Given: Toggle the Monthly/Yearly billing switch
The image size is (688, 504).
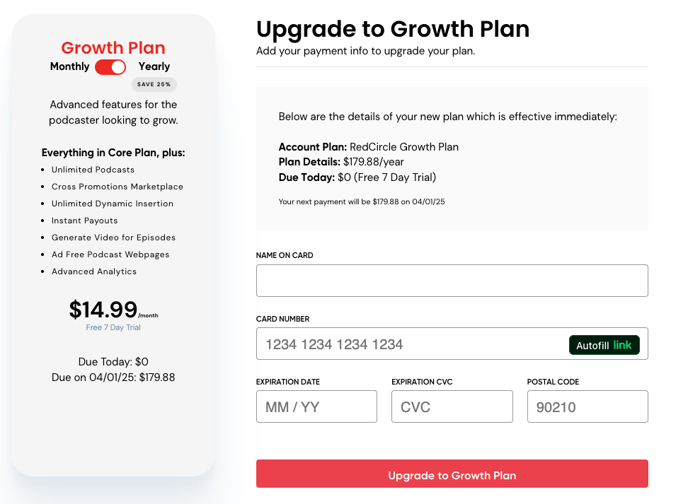Looking at the screenshot, I should (x=110, y=67).
